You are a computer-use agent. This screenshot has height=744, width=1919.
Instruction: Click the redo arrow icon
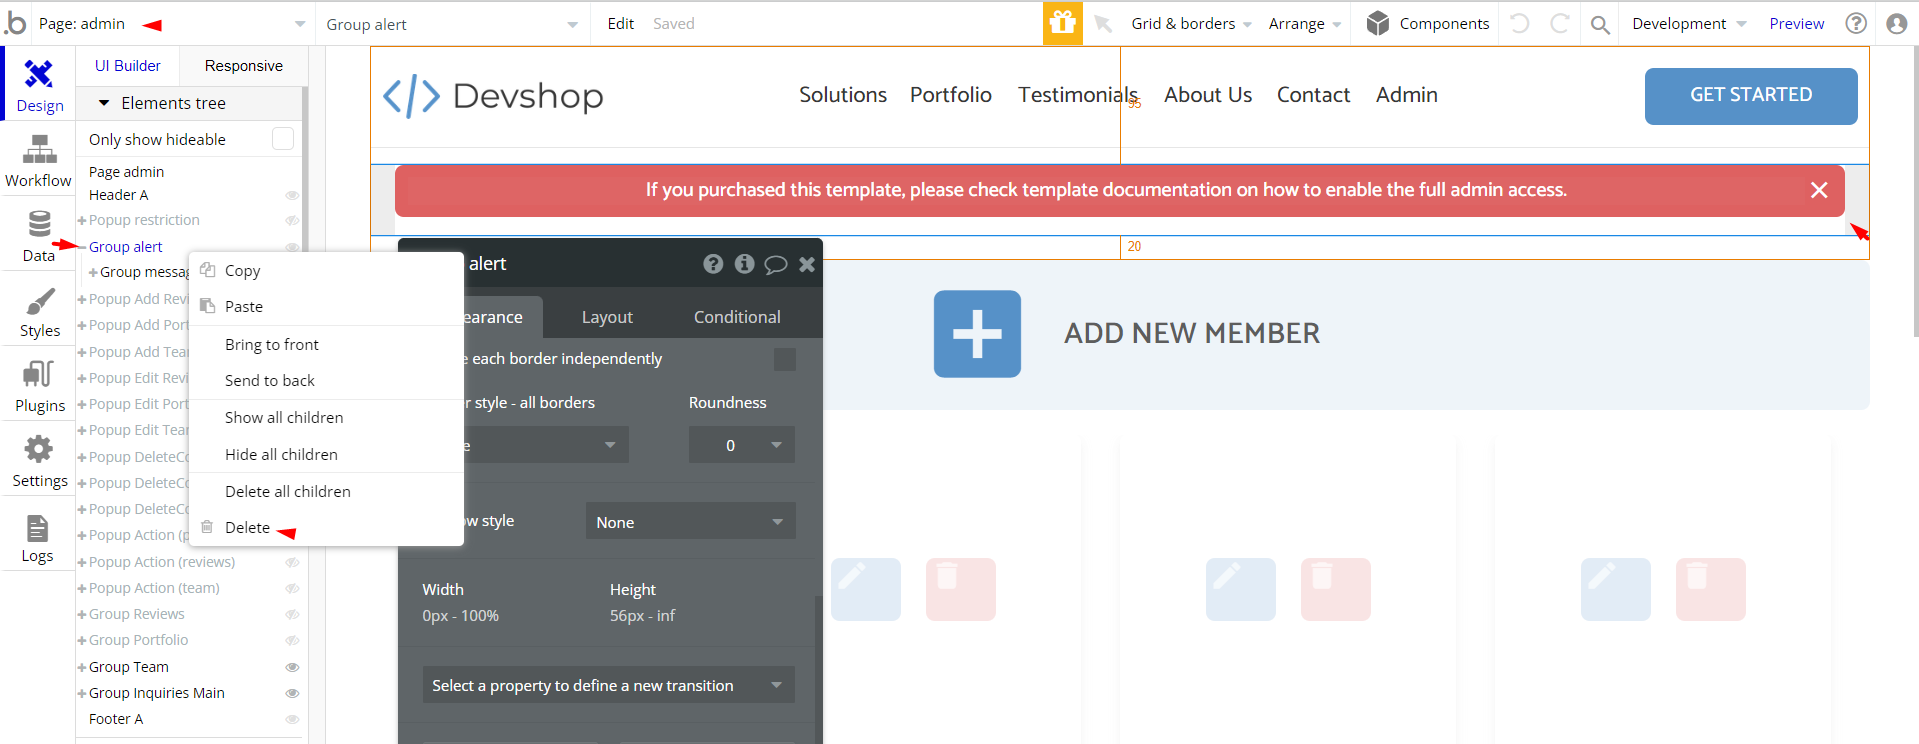point(1560,23)
